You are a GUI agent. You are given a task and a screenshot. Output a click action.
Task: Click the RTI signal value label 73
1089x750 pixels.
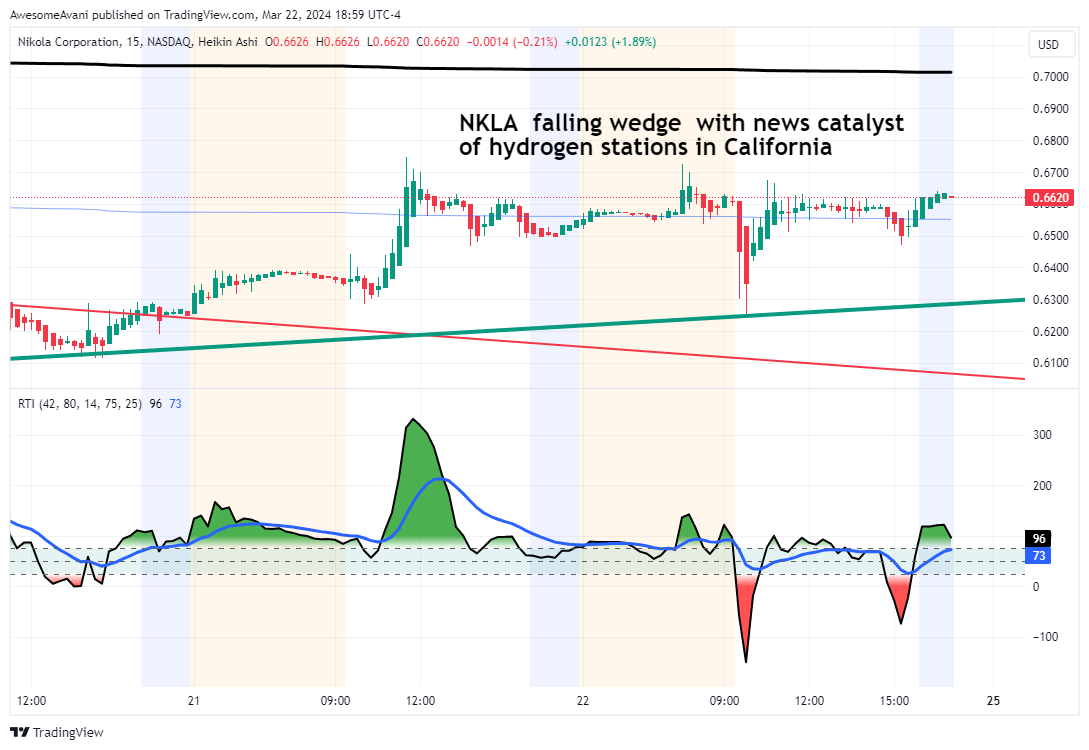(1039, 556)
